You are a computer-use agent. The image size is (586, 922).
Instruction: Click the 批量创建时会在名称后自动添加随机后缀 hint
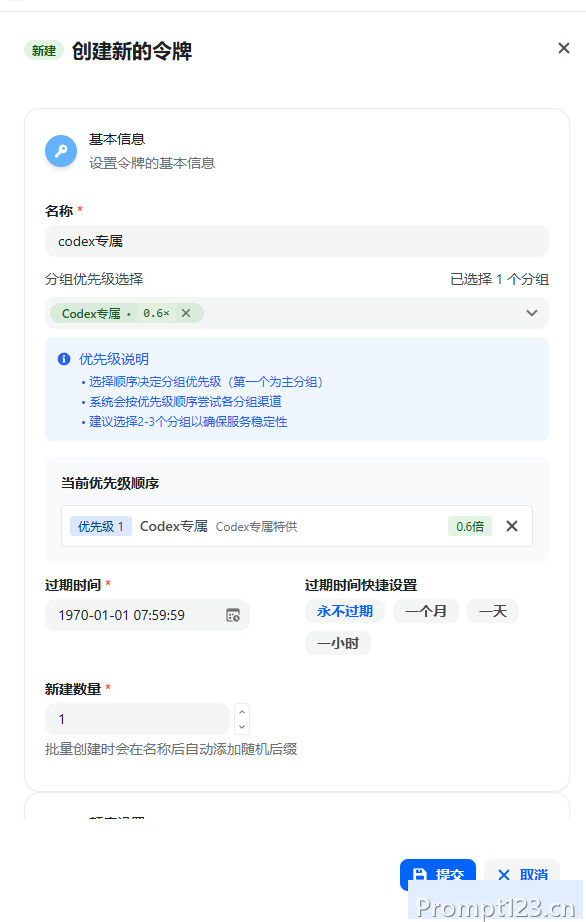171,749
